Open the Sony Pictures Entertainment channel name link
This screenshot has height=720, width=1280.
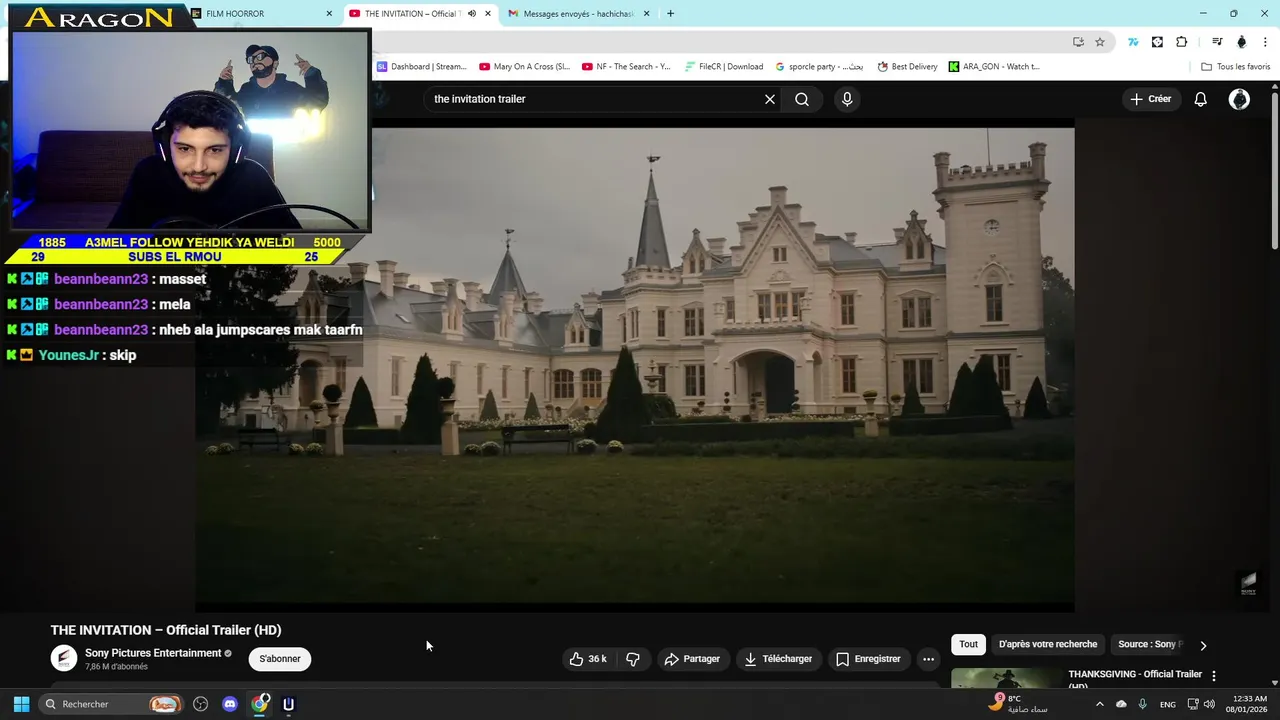coord(153,653)
